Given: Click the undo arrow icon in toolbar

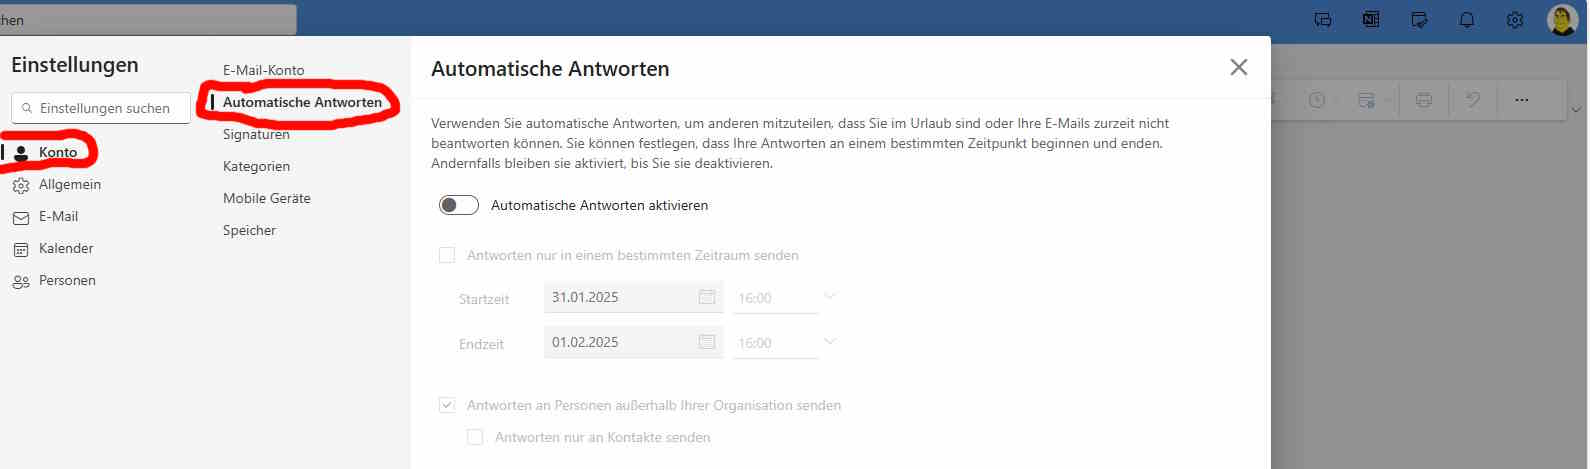Looking at the screenshot, I should pos(1472,100).
